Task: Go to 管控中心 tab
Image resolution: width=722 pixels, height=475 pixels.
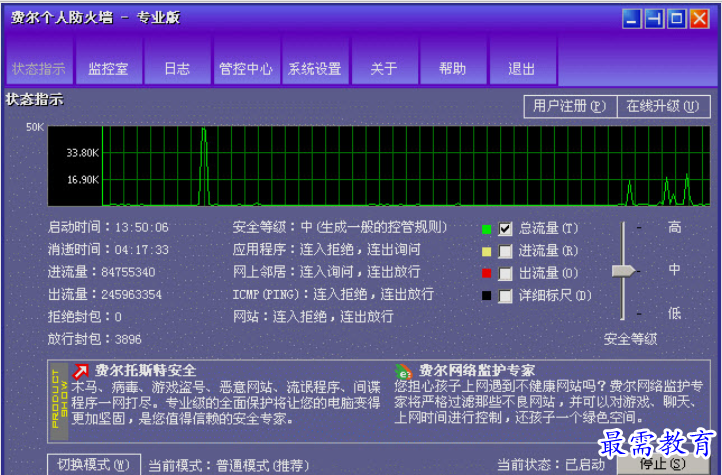Action: tap(246, 61)
